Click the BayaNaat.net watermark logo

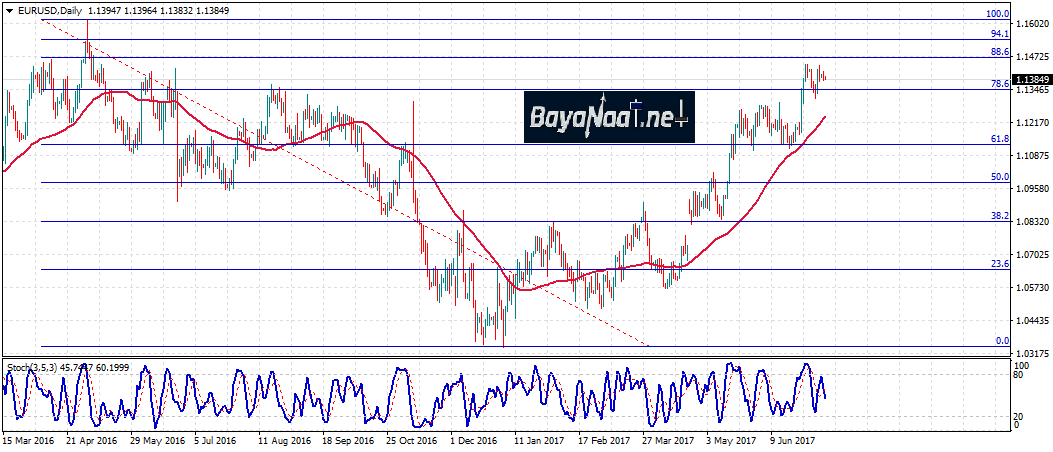point(608,116)
